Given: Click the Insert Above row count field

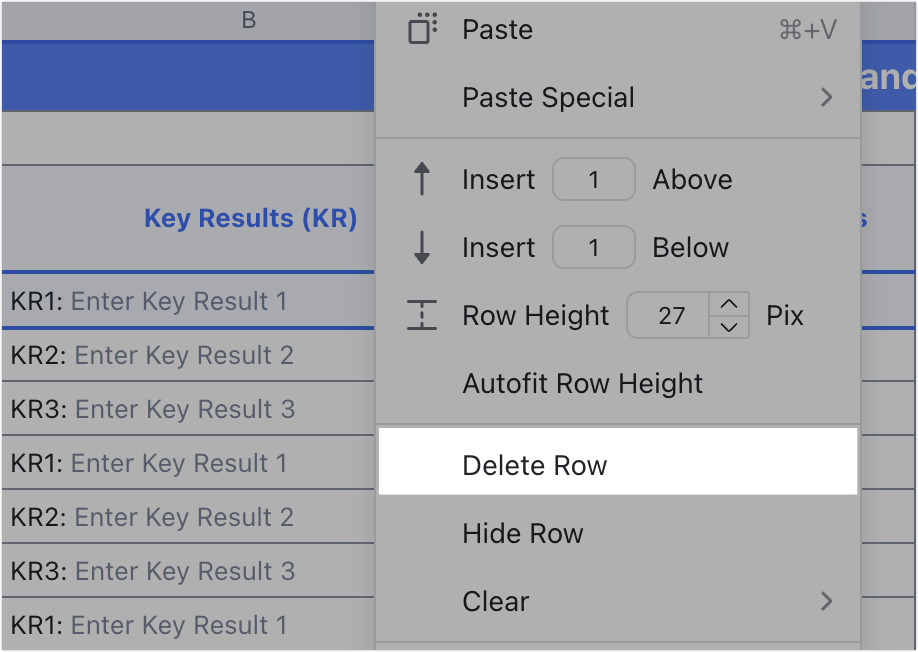Looking at the screenshot, I should 594,179.
